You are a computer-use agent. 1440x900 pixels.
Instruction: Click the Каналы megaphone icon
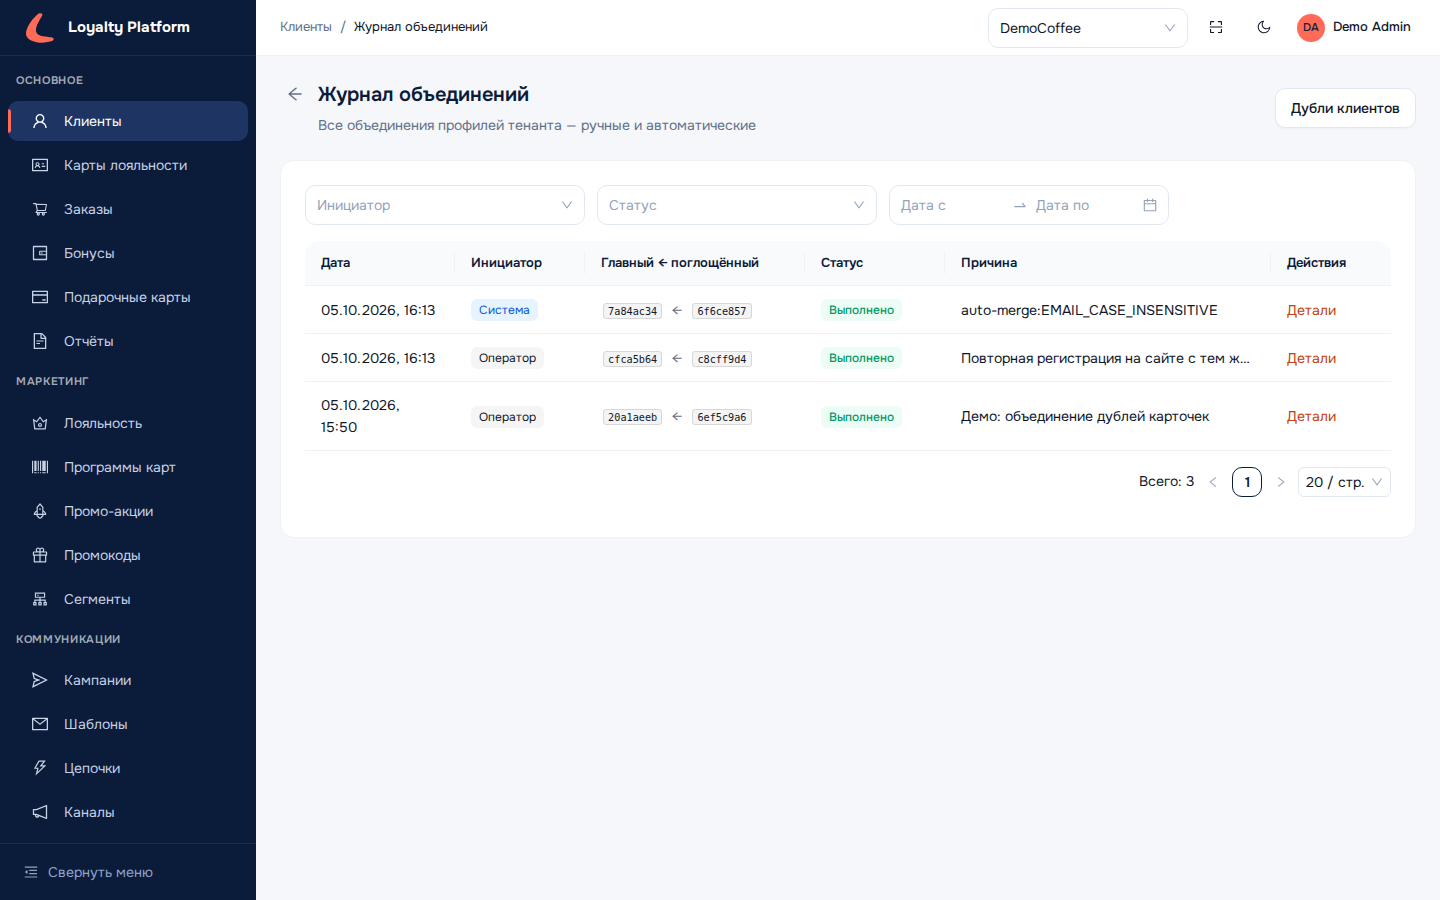click(x=40, y=812)
